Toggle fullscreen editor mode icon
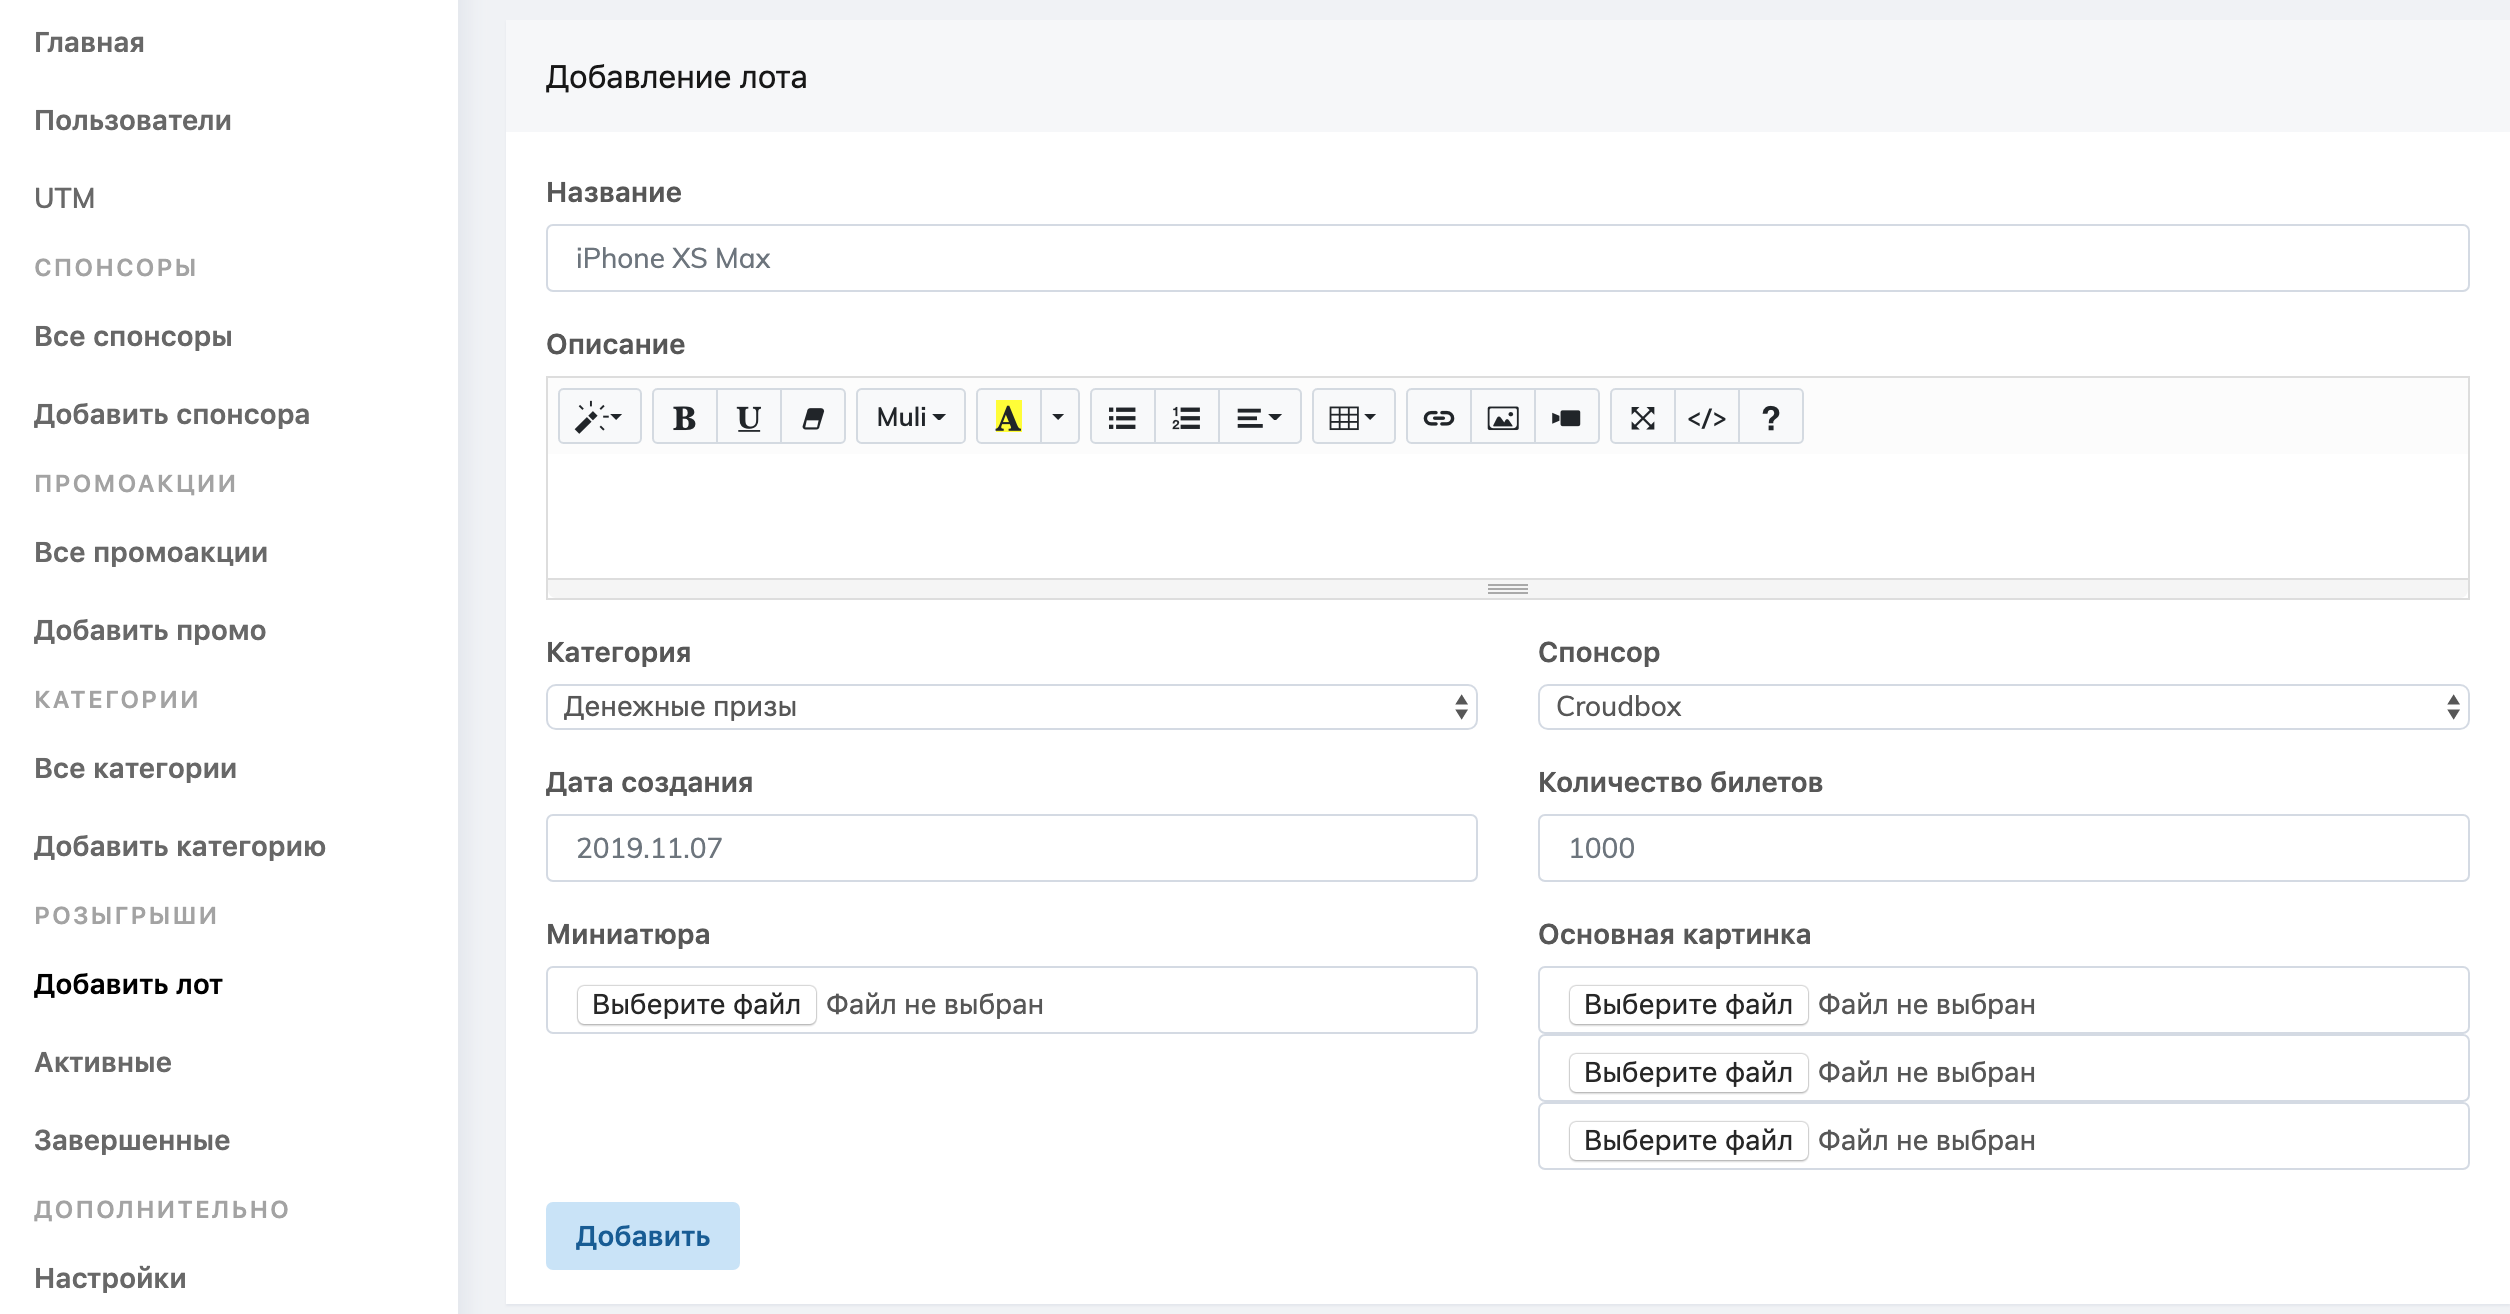 [1642, 417]
